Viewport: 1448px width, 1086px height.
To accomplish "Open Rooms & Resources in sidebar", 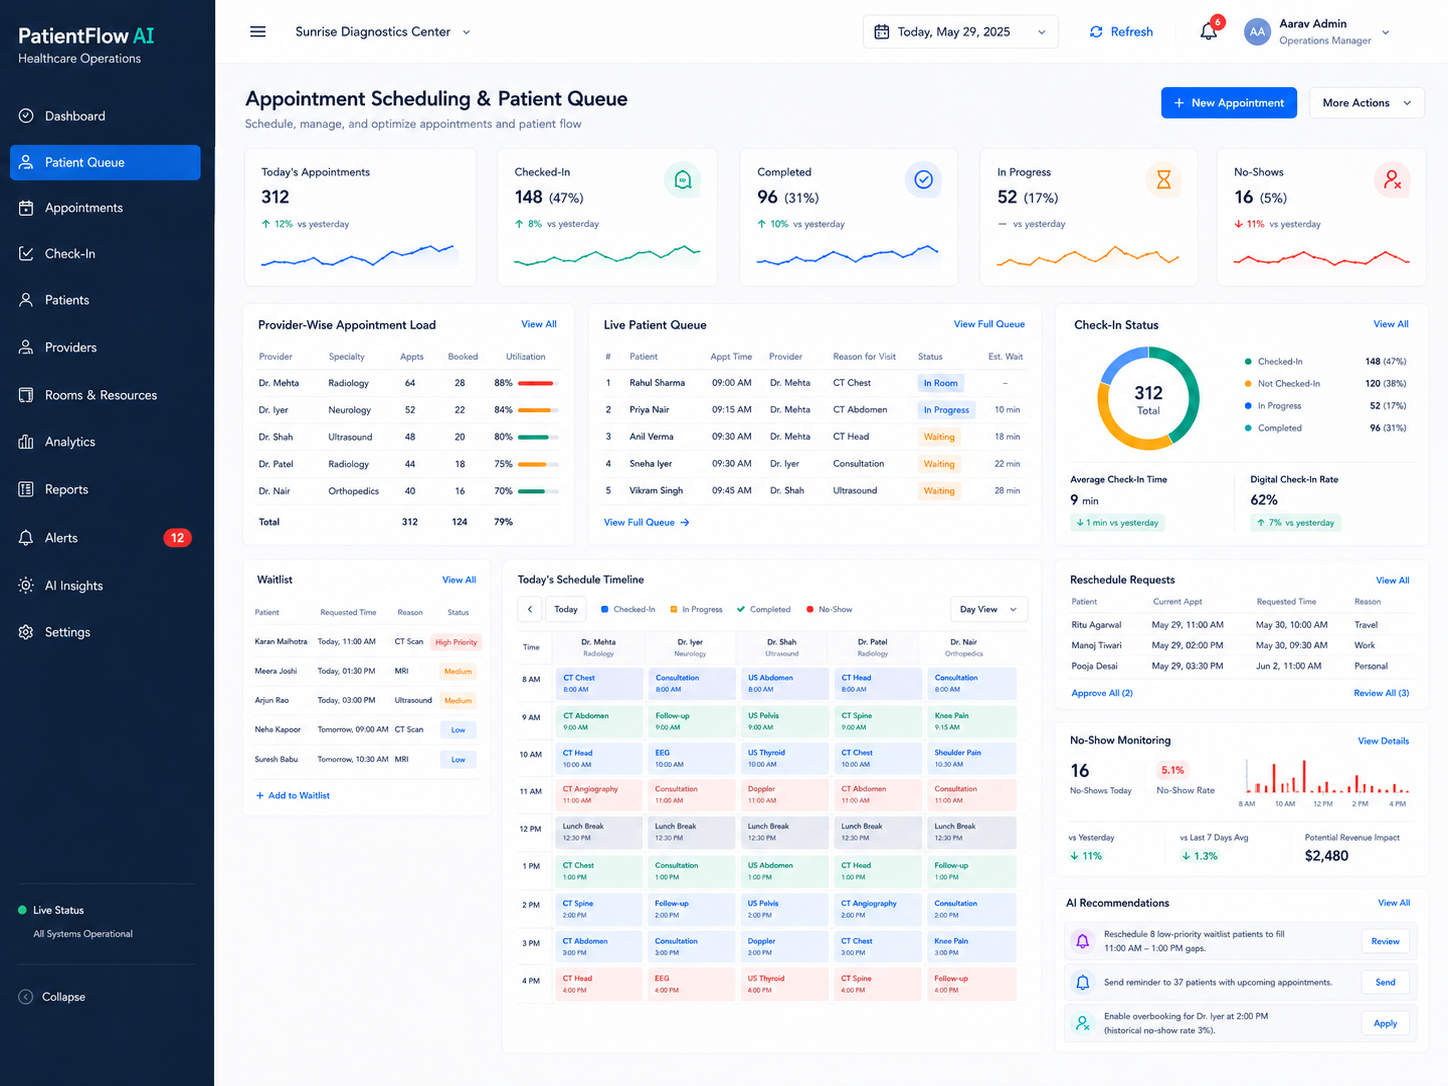I will tap(100, 395).
